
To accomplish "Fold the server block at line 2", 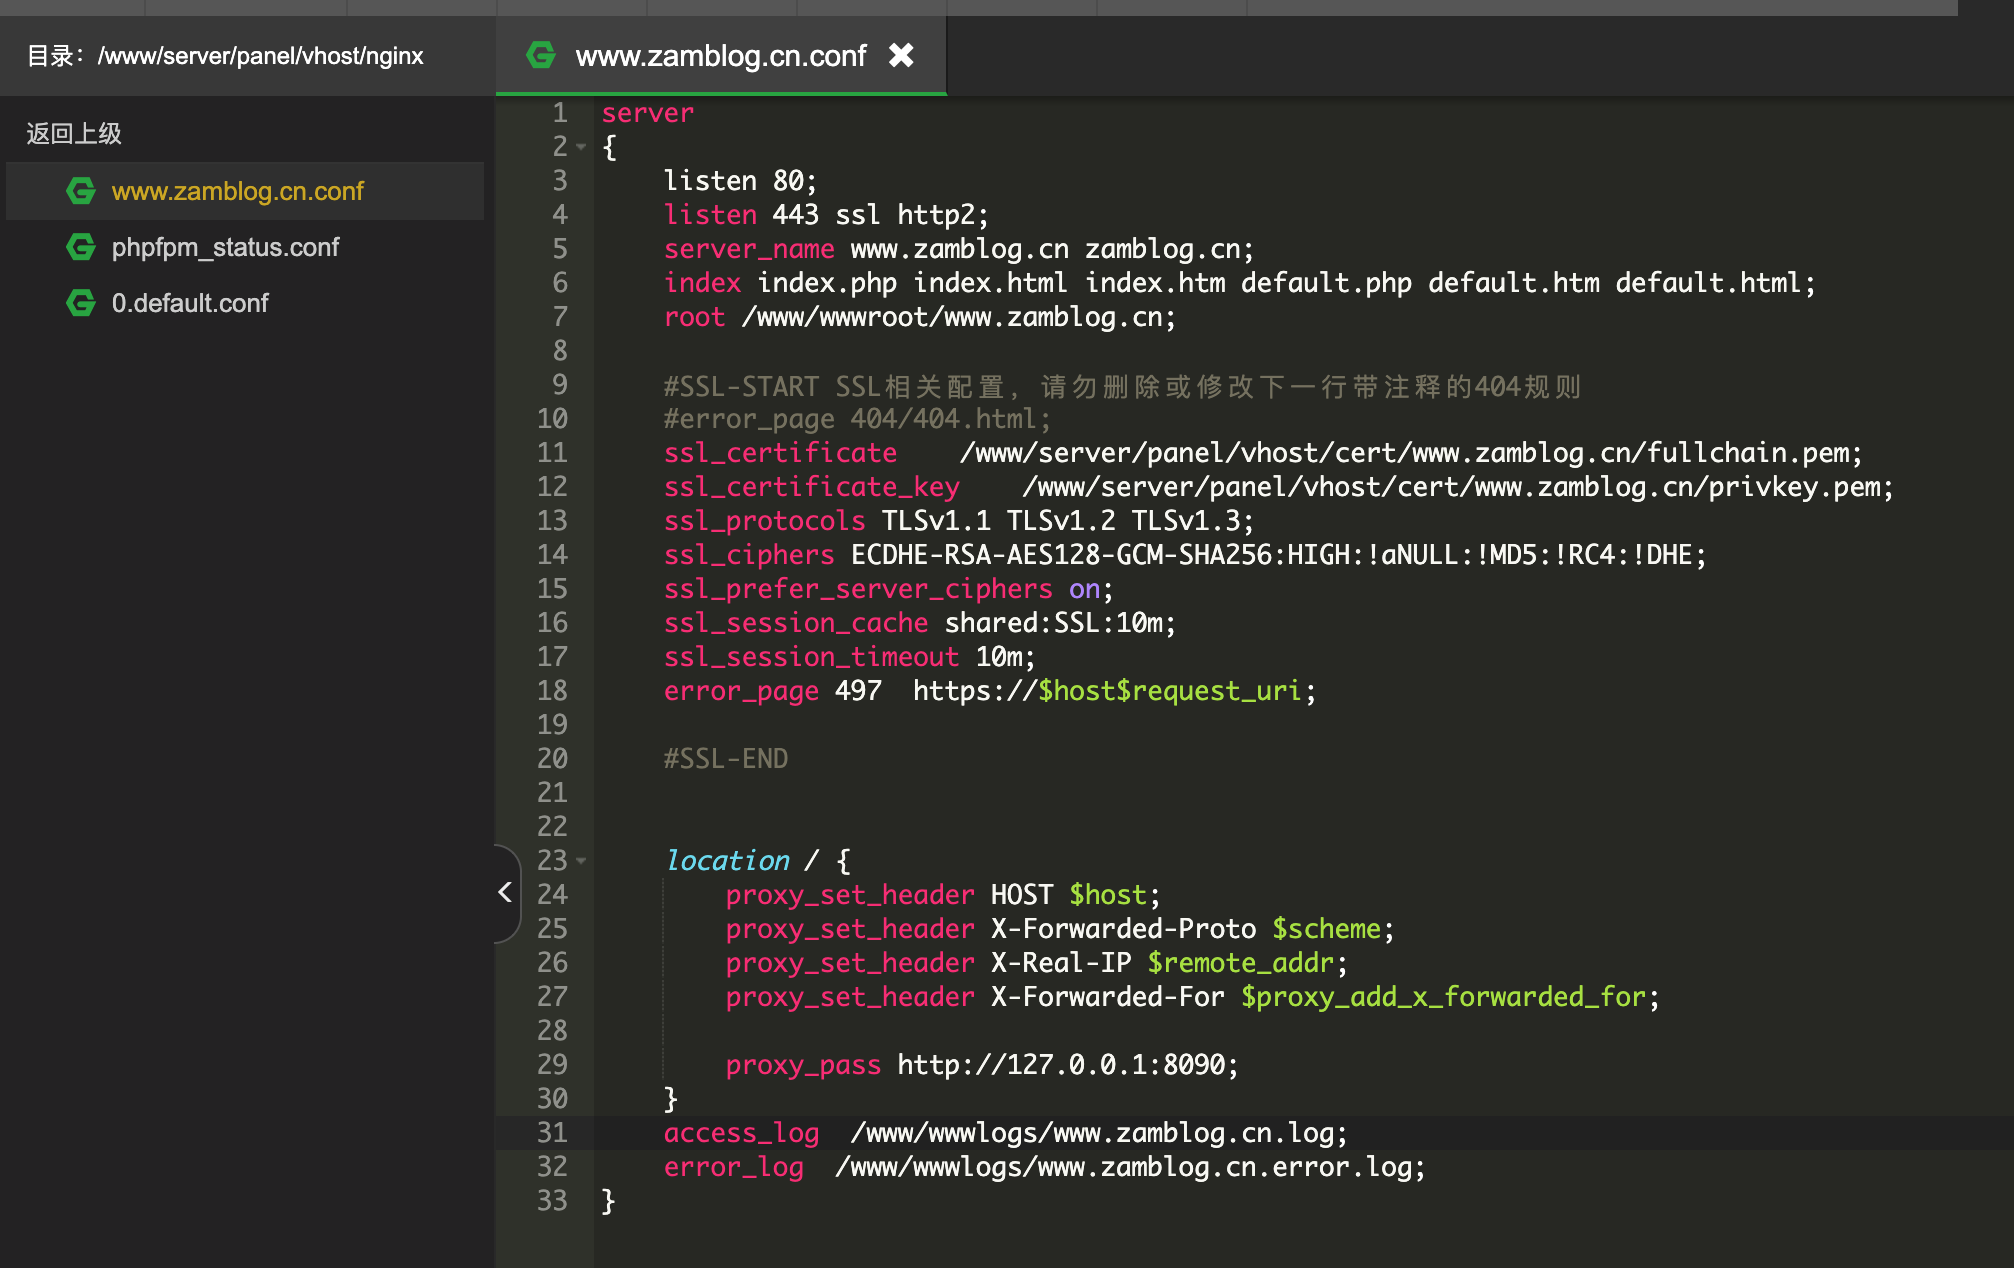I will tap(581, 147).
